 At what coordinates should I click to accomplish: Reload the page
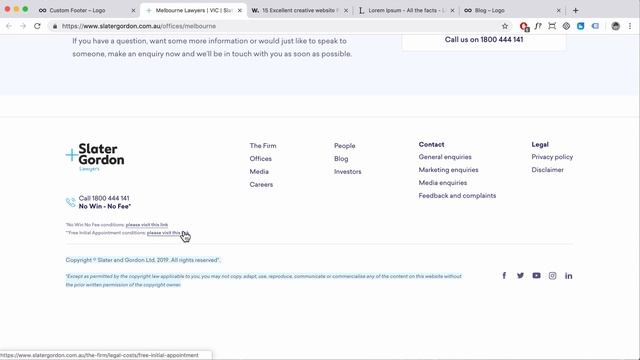37,26
